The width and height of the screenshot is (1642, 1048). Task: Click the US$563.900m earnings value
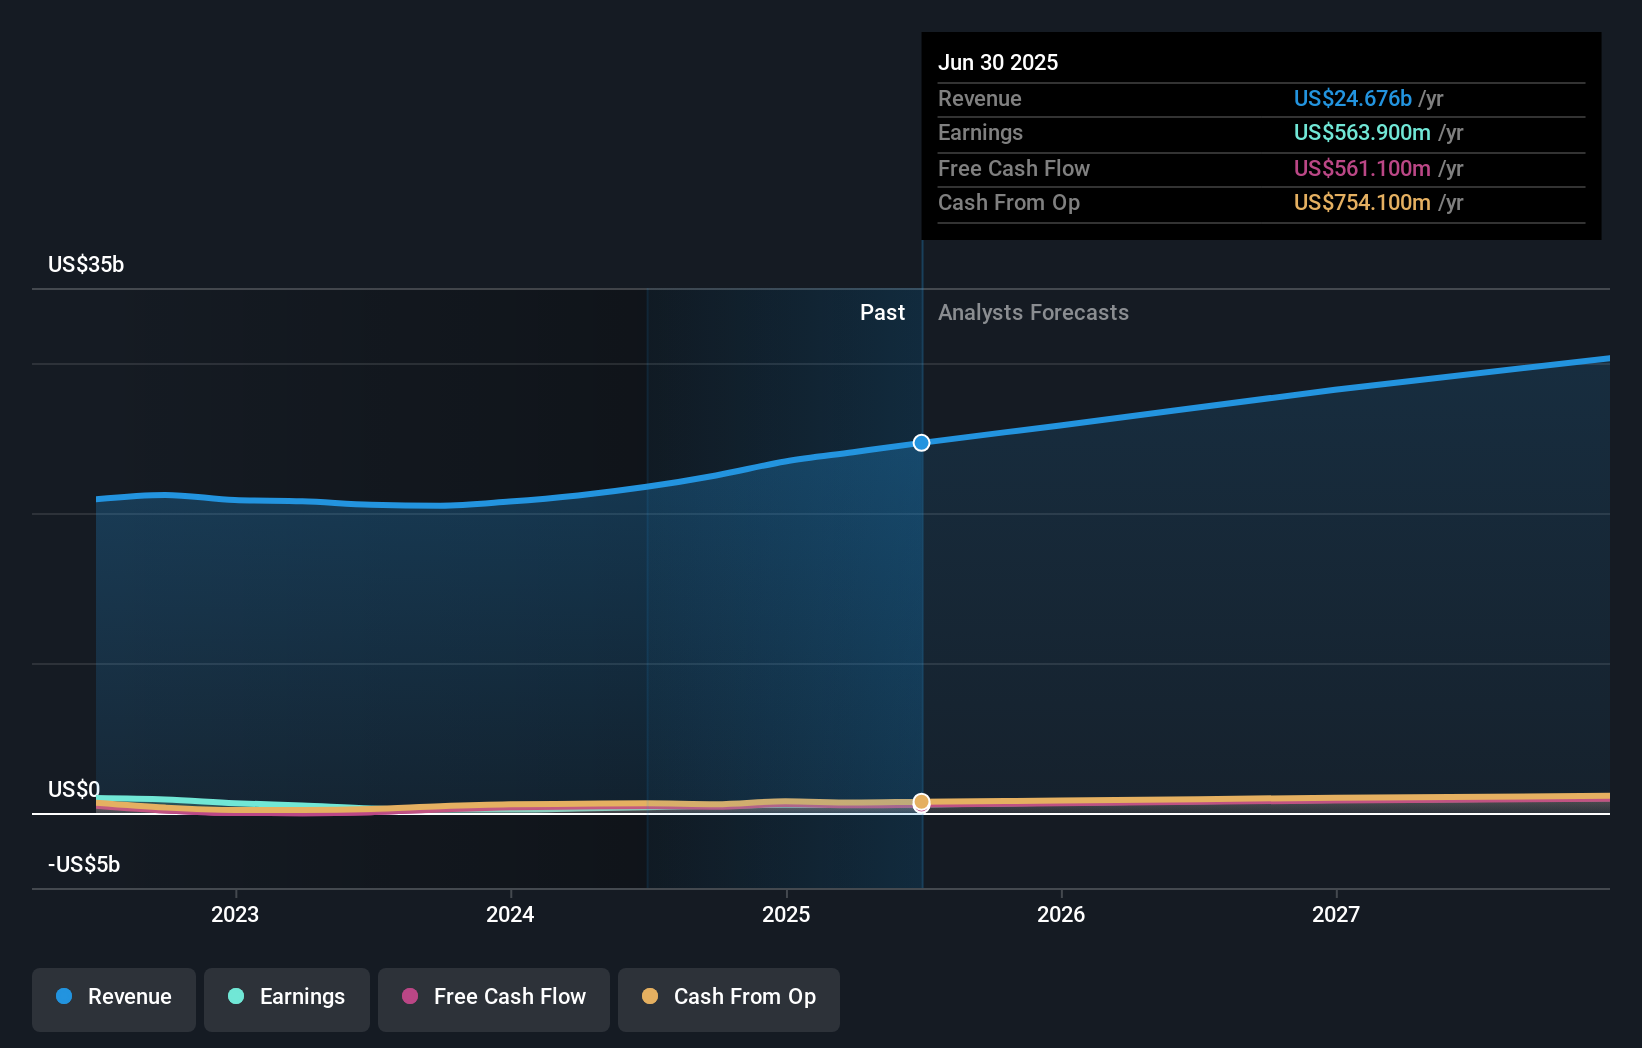click(1362, 132)
